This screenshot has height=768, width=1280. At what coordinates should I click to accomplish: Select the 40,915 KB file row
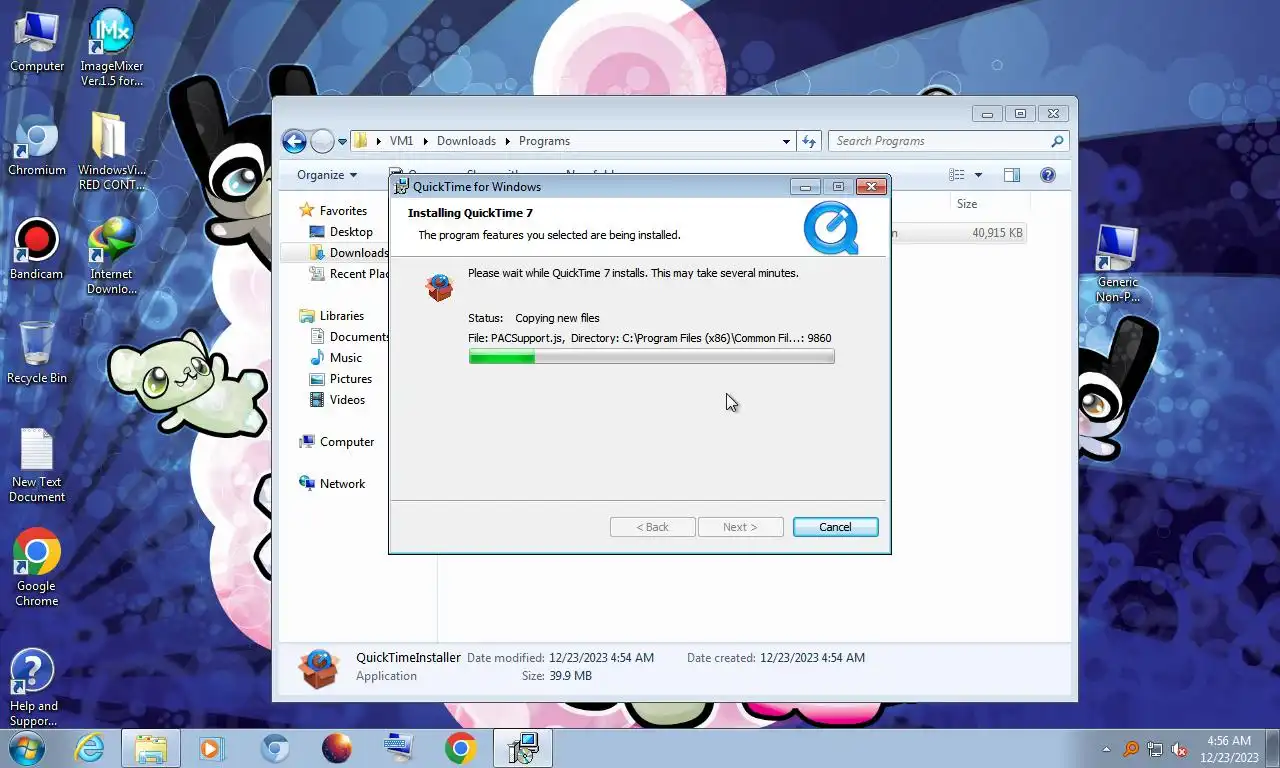pos(958,233)
